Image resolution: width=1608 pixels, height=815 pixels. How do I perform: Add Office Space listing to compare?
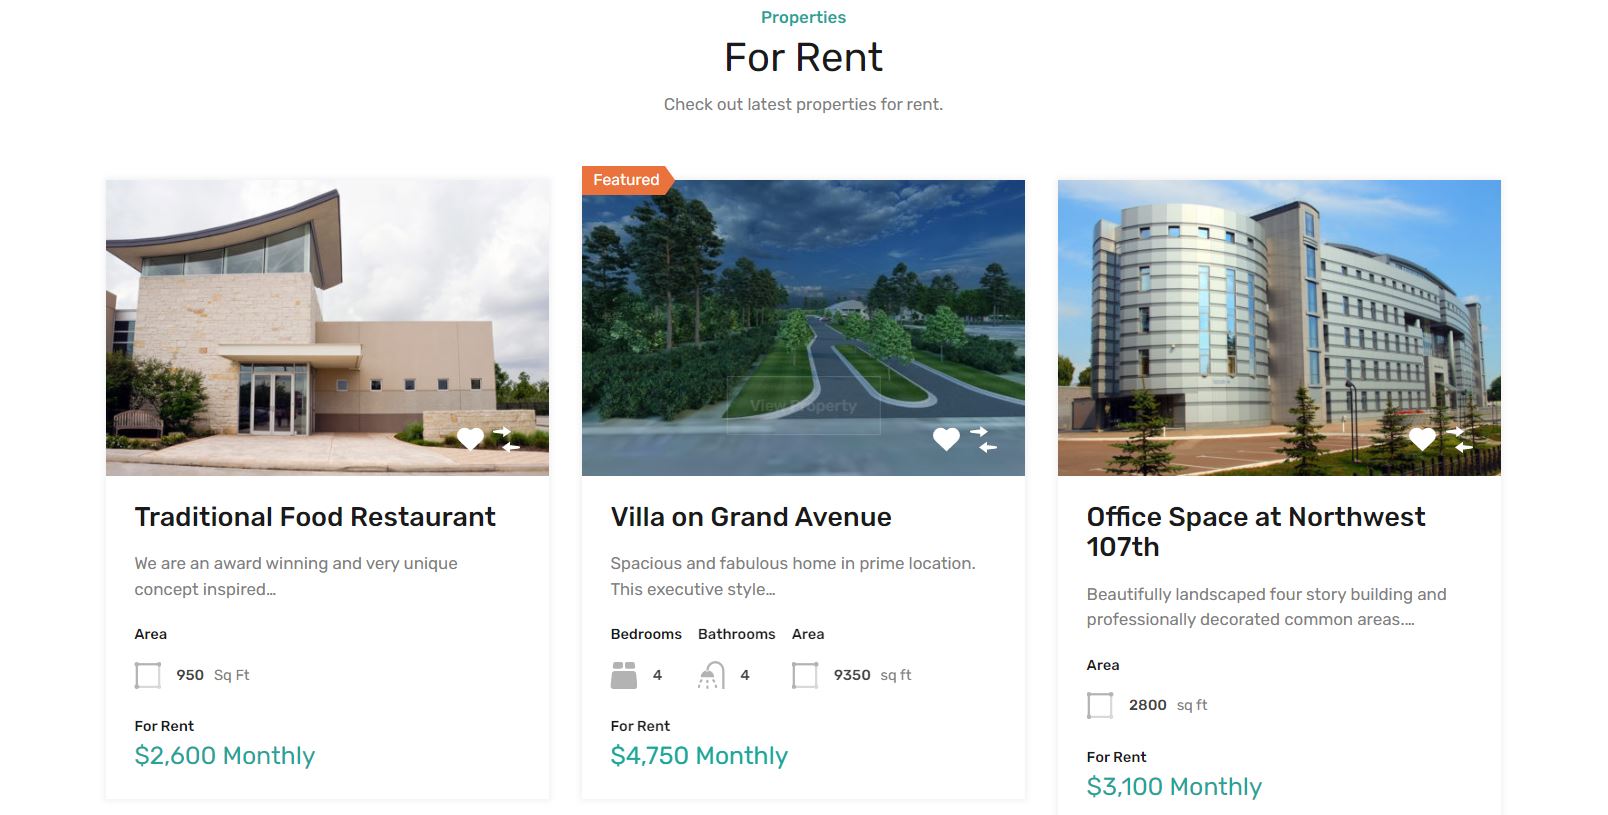coord(1460,439)
